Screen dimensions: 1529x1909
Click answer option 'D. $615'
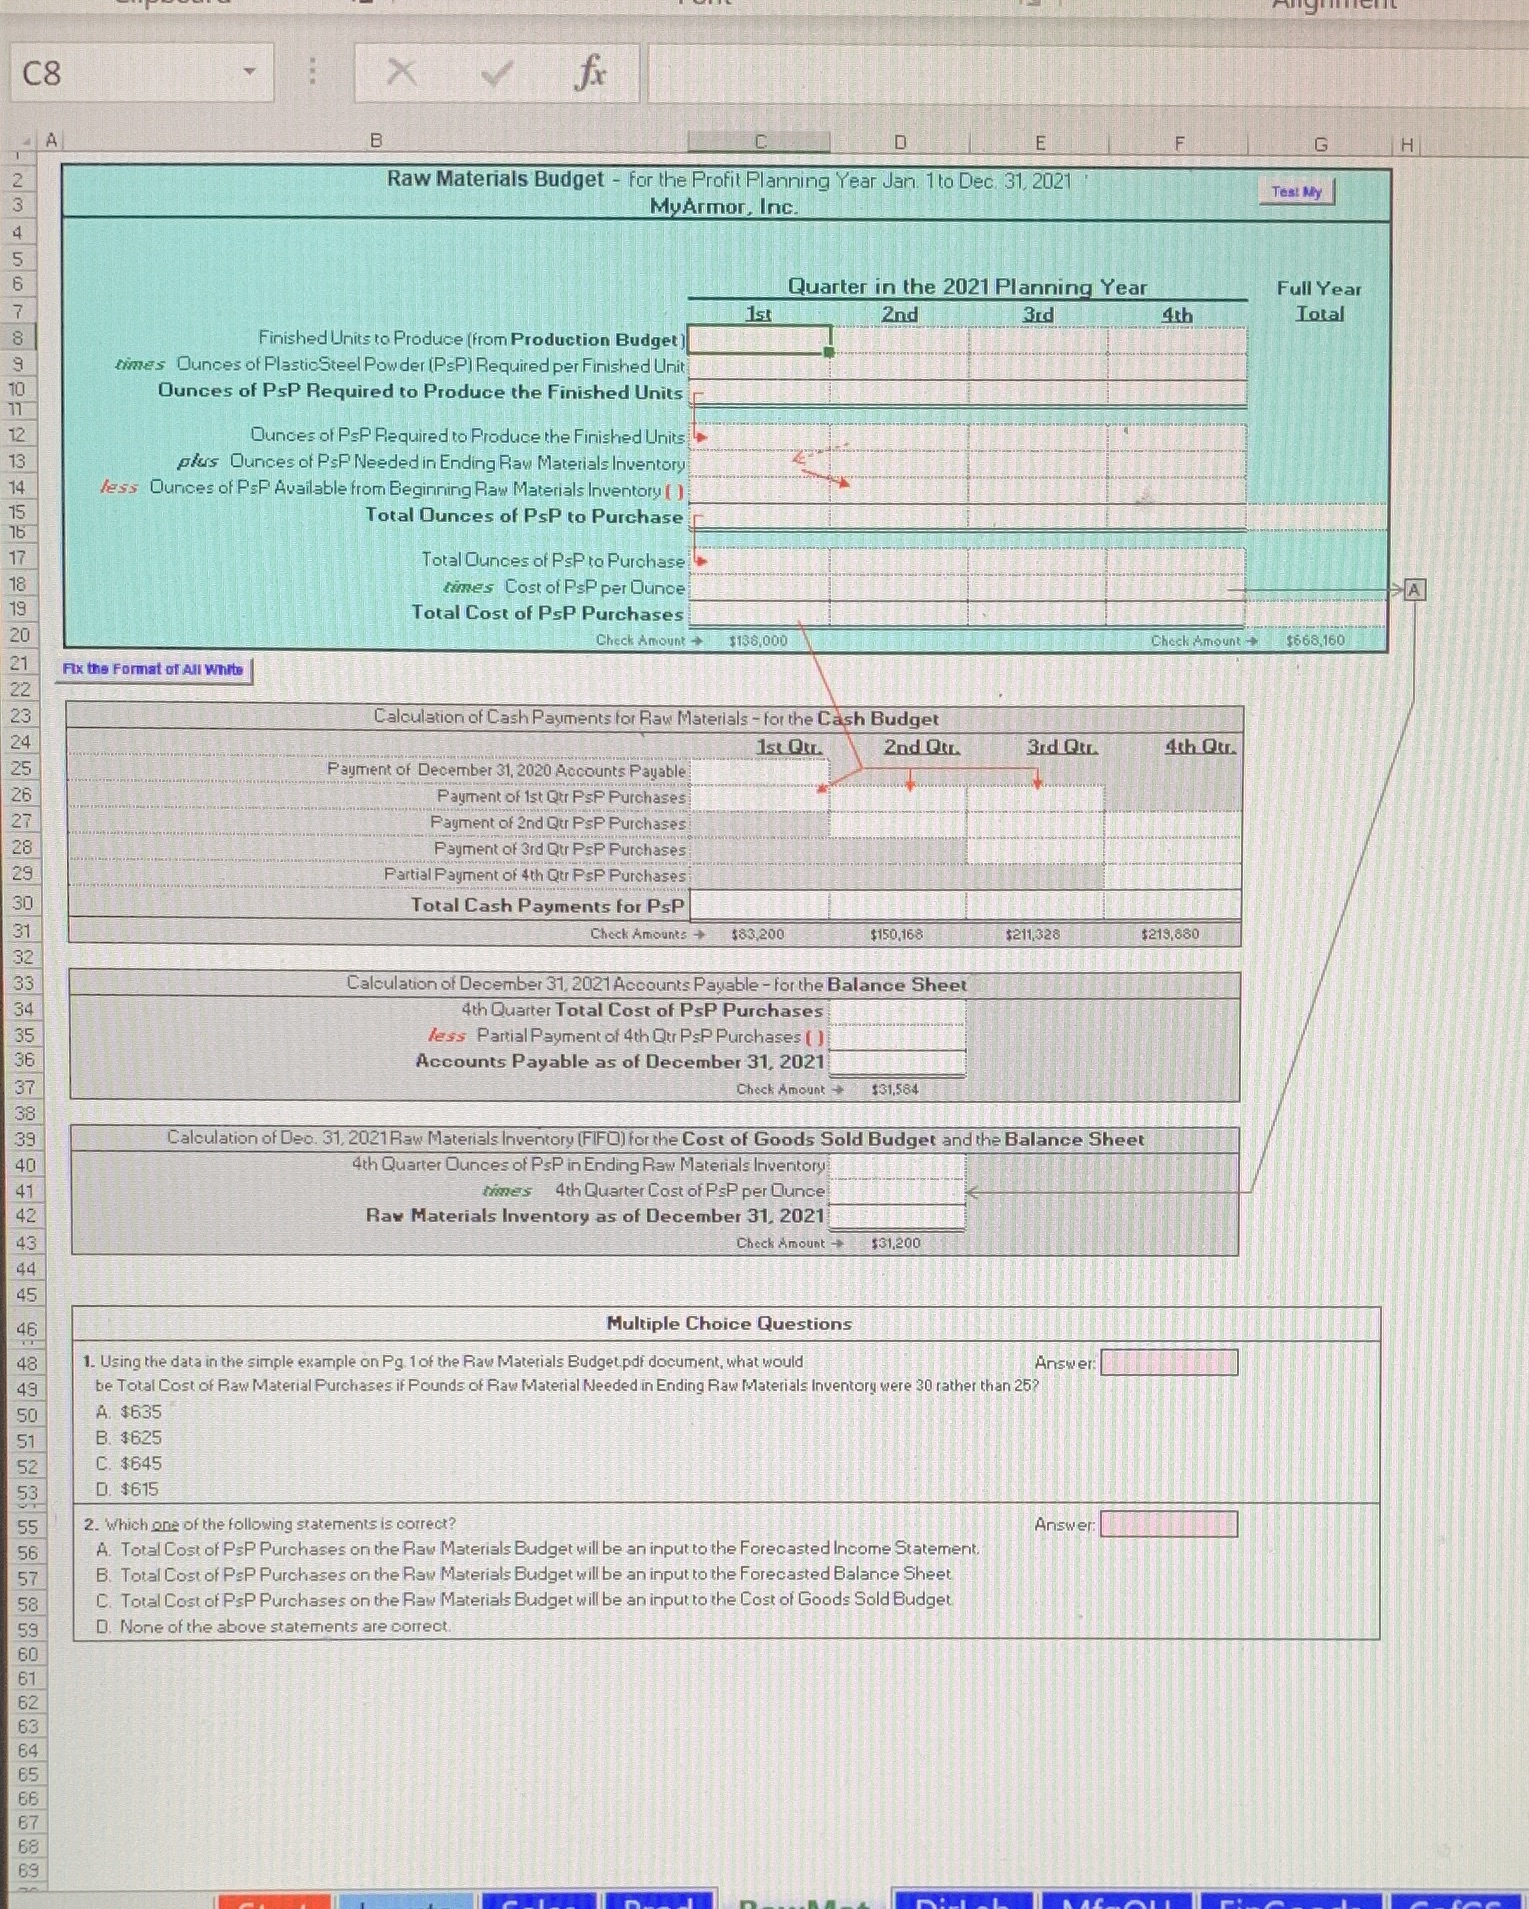click(127, 1490)
